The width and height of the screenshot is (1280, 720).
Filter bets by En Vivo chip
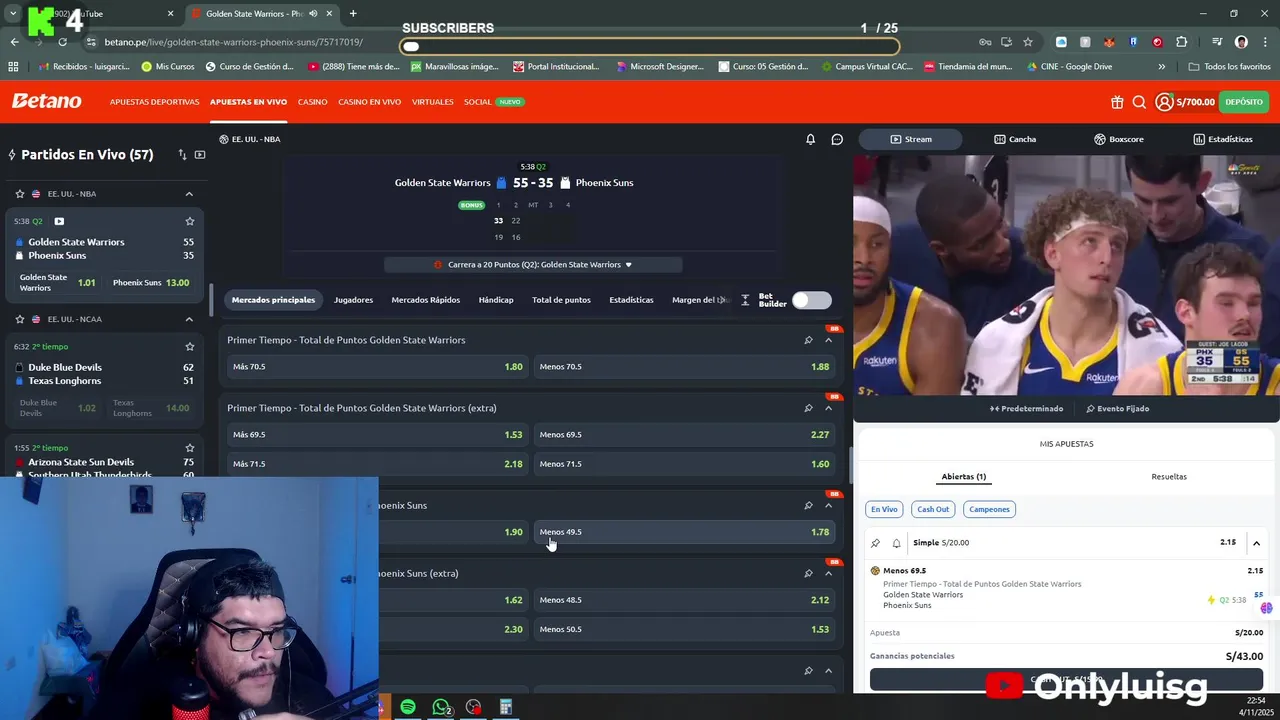tap(884, 509)
